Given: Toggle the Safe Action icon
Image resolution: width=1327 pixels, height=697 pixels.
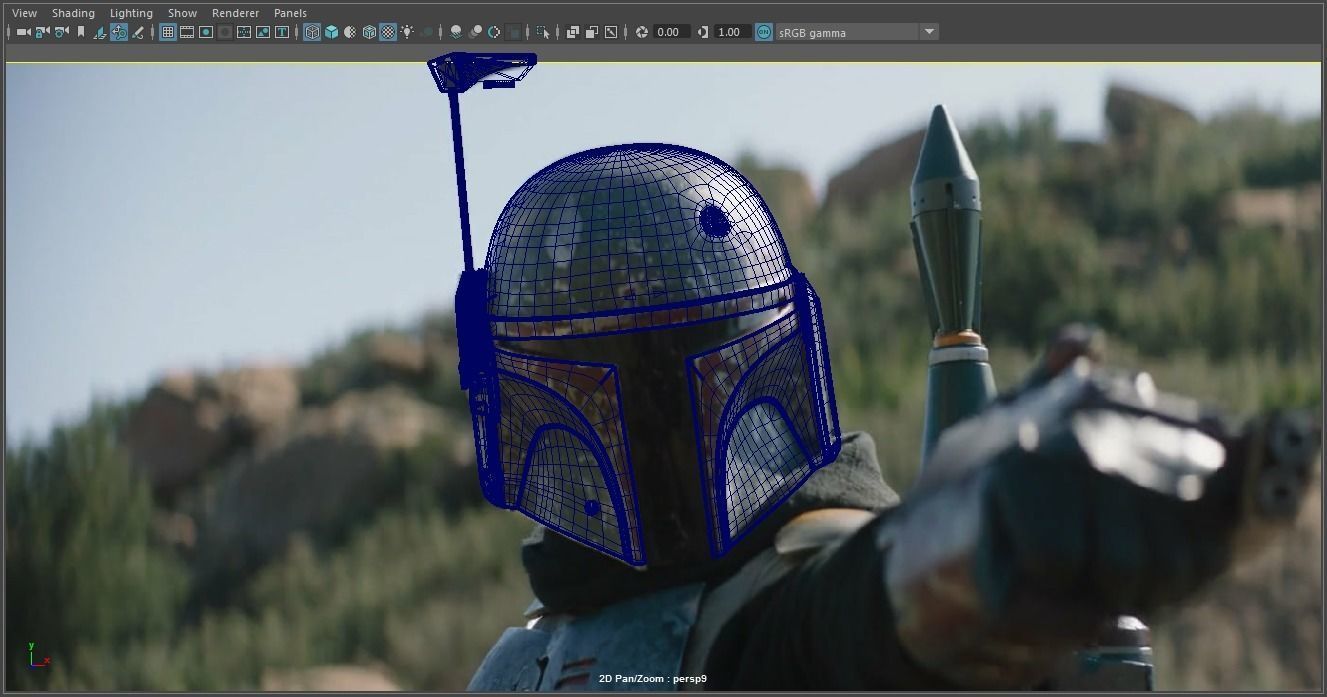Looking at the screenshot, I should [263, 32].
